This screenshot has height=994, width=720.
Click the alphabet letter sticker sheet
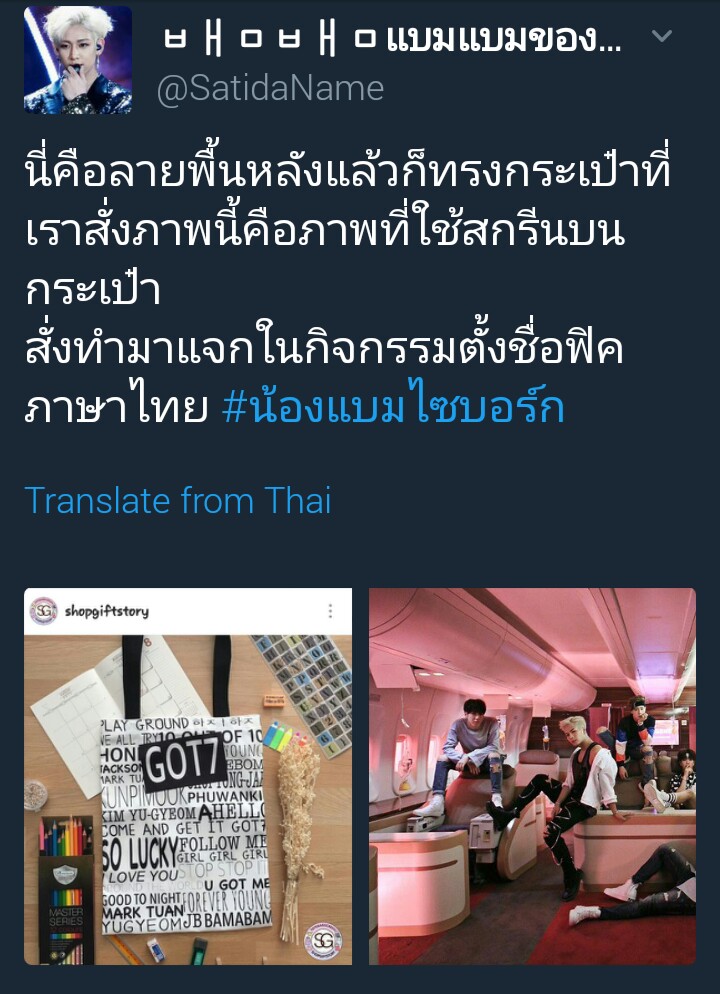(305, 694)
